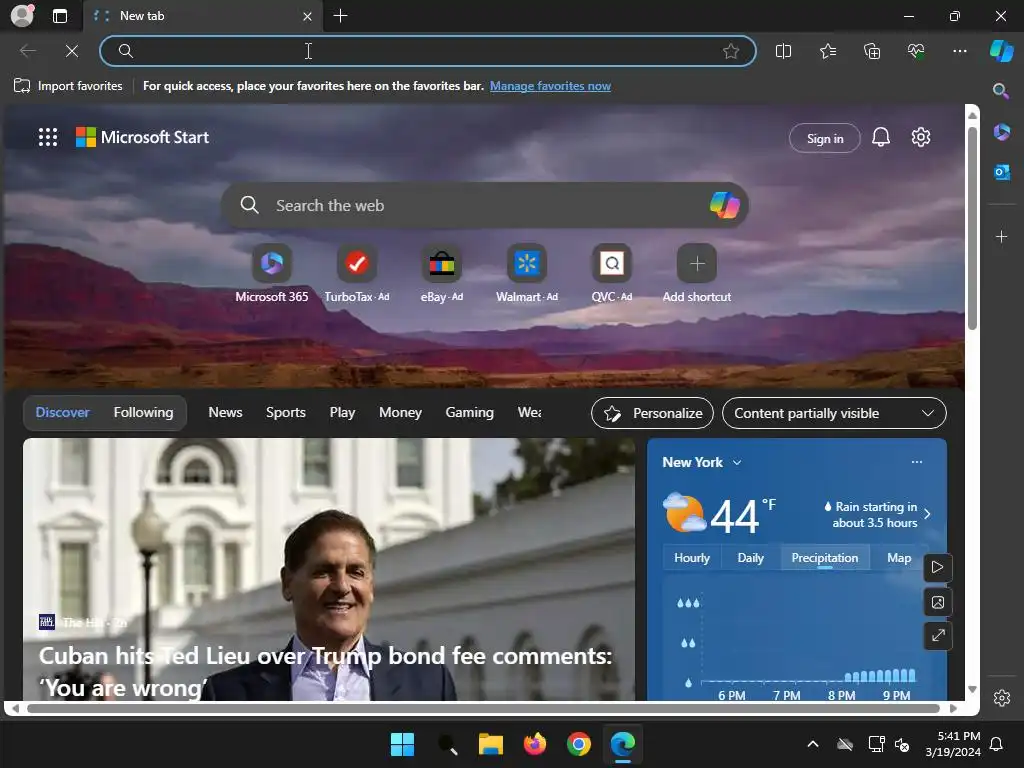Open Outlook in the sidebar
Viewport: 1024px width, 768px height.
1001,172
